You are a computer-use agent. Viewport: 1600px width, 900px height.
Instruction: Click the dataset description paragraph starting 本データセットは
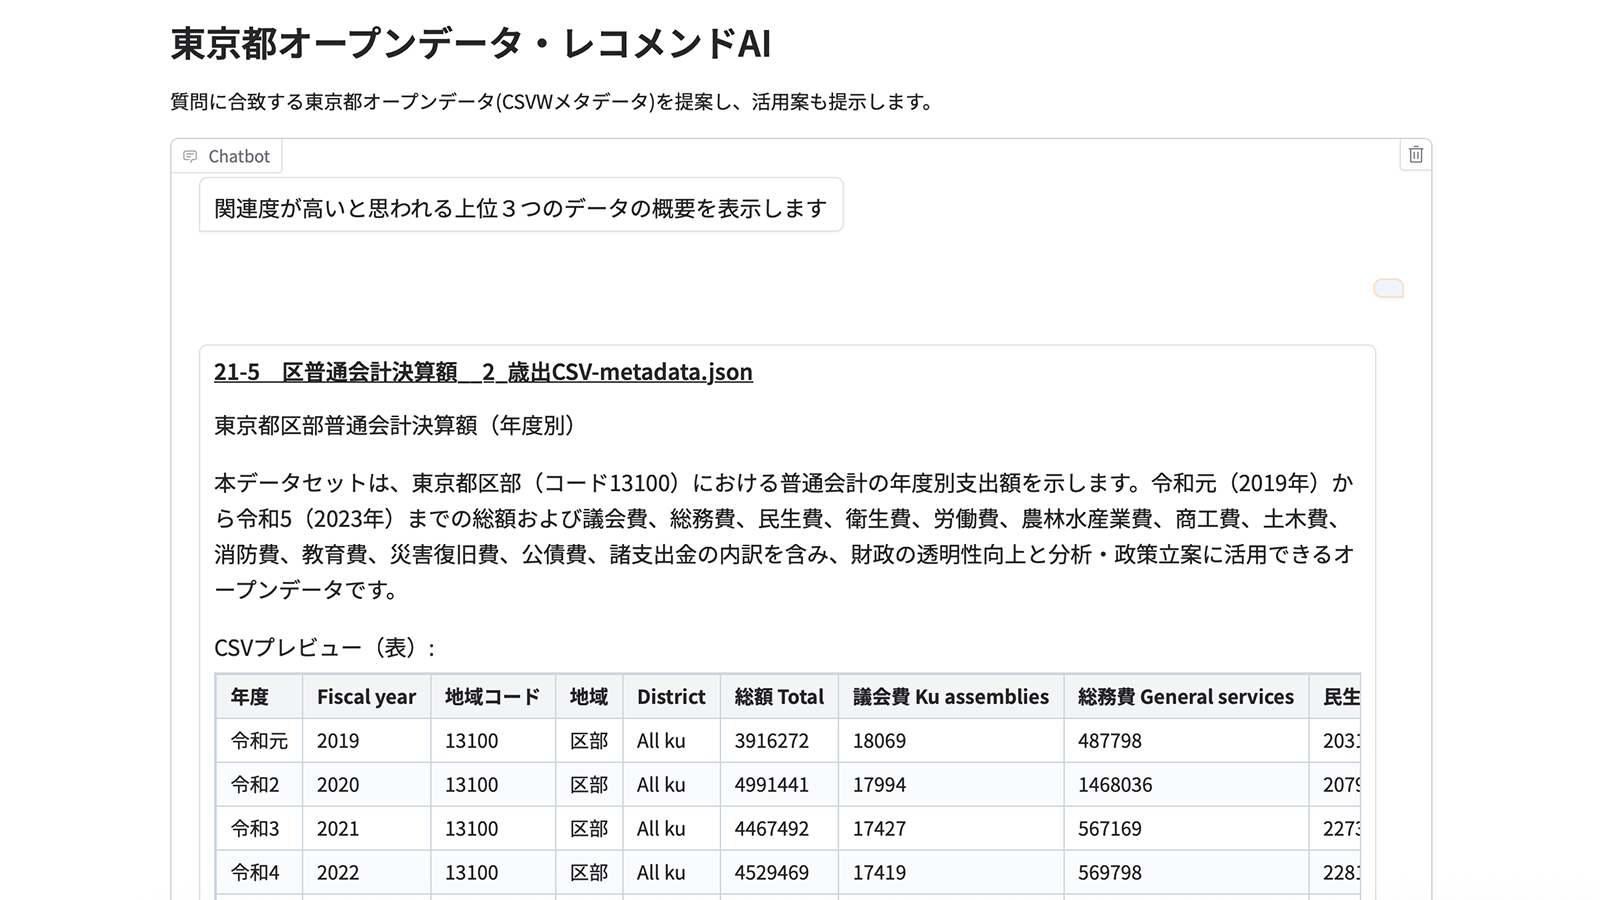click(786, 537)
